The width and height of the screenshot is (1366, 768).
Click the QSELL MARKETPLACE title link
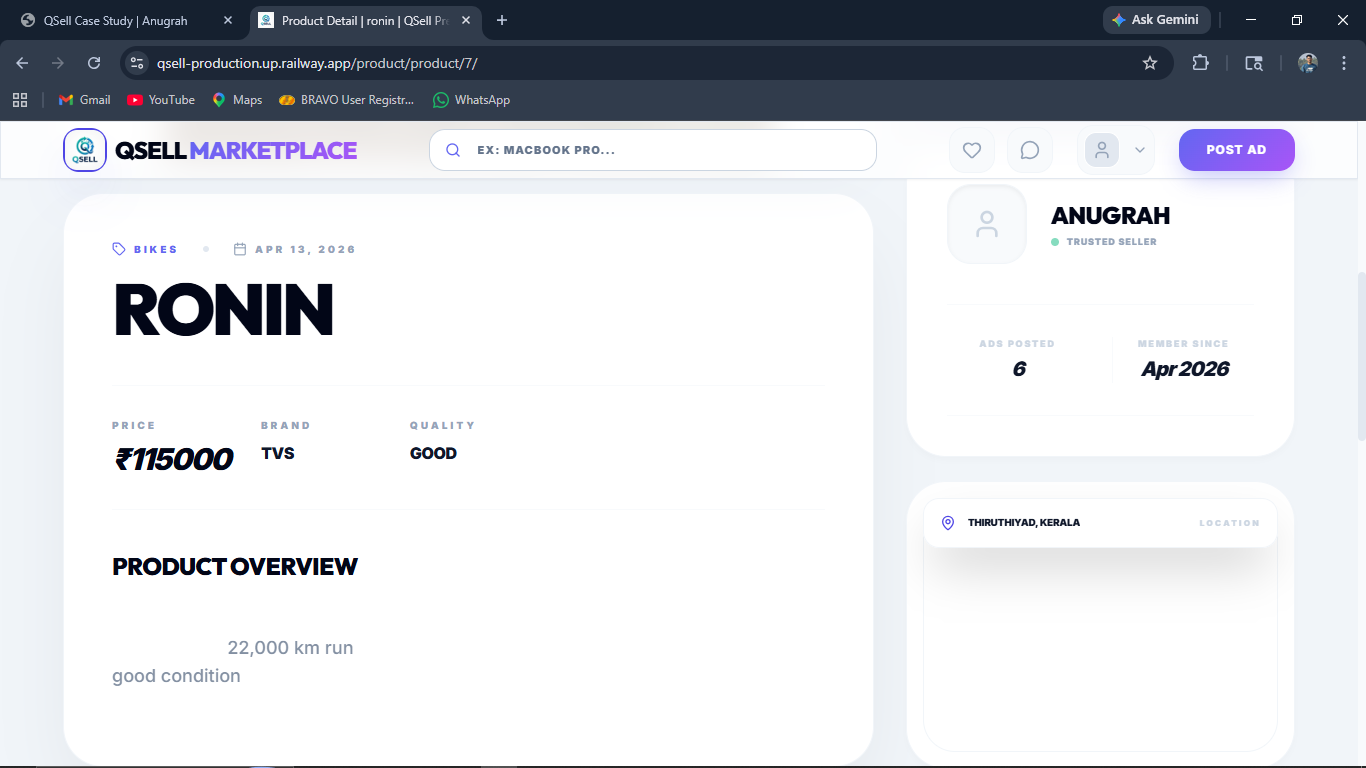point(236,150)
